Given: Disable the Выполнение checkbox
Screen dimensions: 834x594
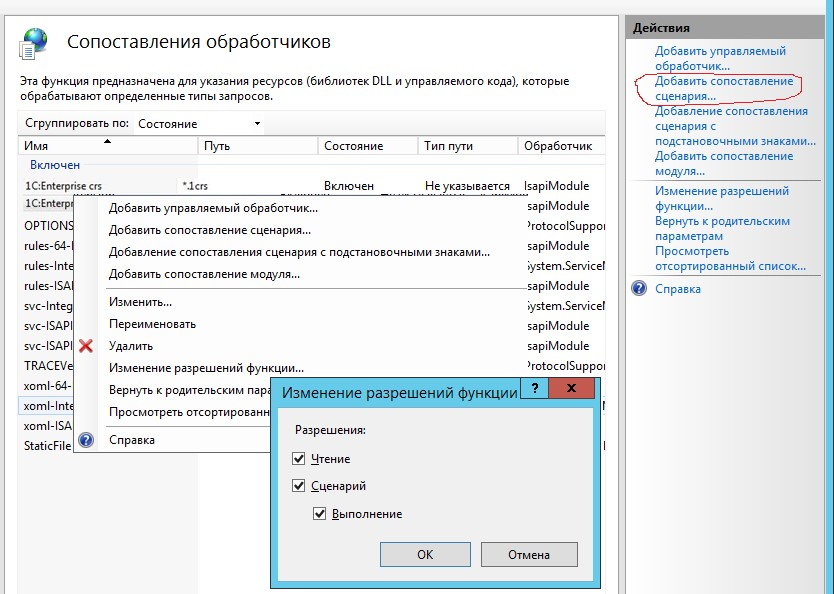Looking at the screenshot, I should click(319, 514).
